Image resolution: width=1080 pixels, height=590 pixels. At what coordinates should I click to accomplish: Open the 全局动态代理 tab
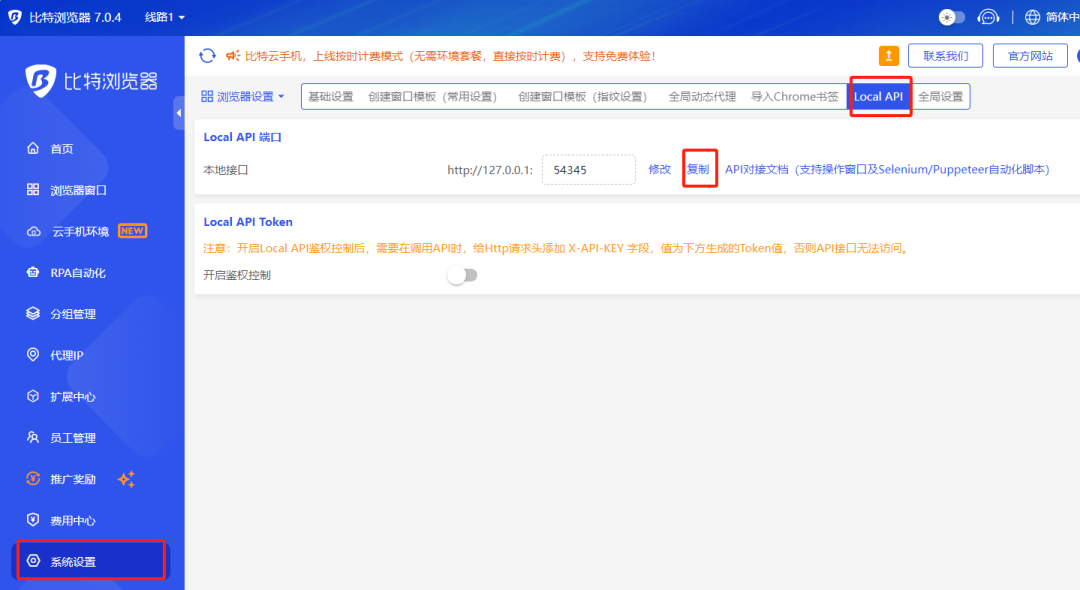(x=702, y=96)
